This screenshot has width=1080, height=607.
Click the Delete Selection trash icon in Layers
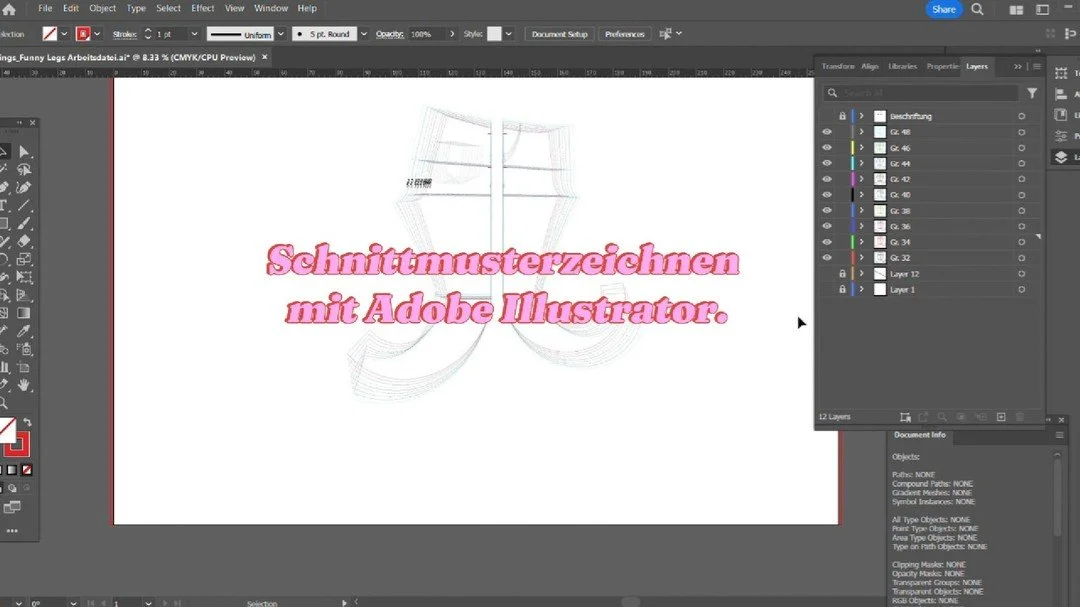click(x=1020, y=417)
